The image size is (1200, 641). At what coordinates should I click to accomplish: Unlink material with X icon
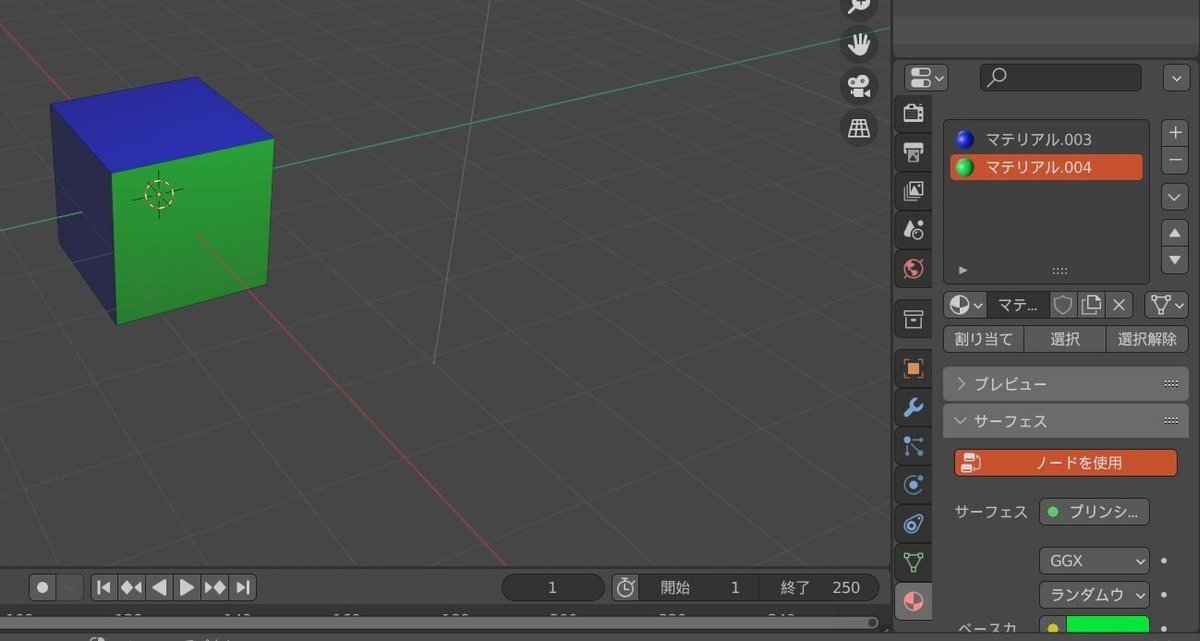tap(1119, 305)
